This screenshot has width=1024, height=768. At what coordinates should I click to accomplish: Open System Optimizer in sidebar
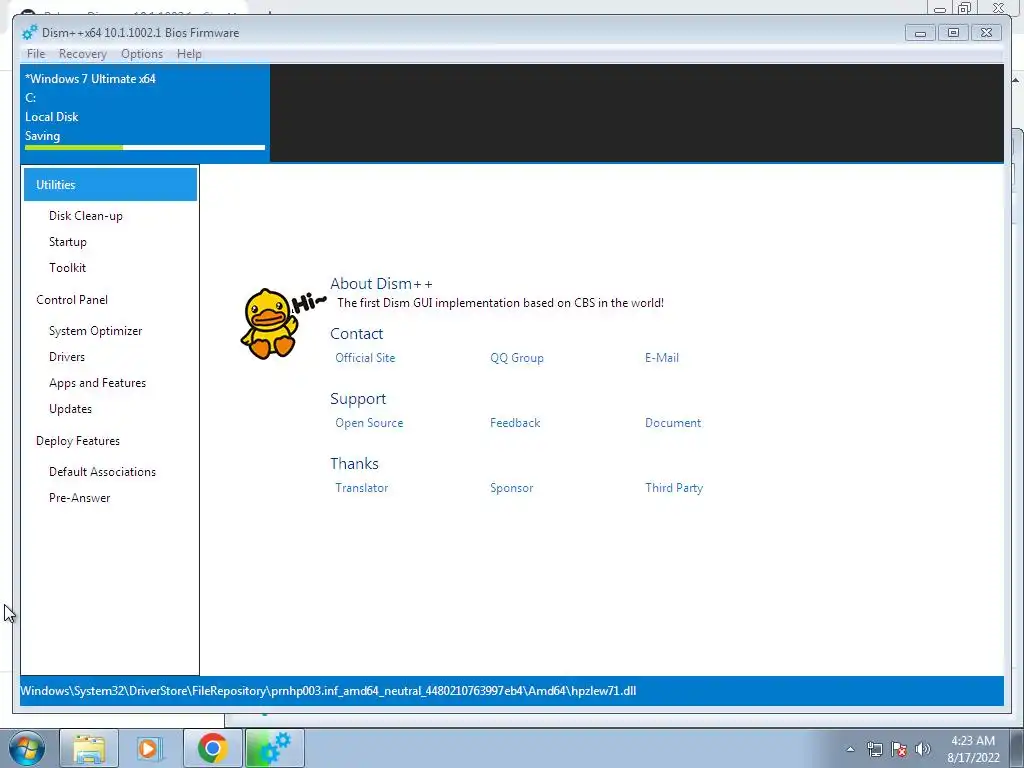point(95,331)
